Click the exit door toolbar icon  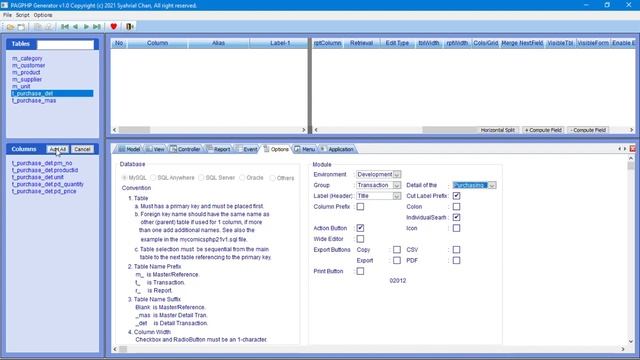click(130, 27)
